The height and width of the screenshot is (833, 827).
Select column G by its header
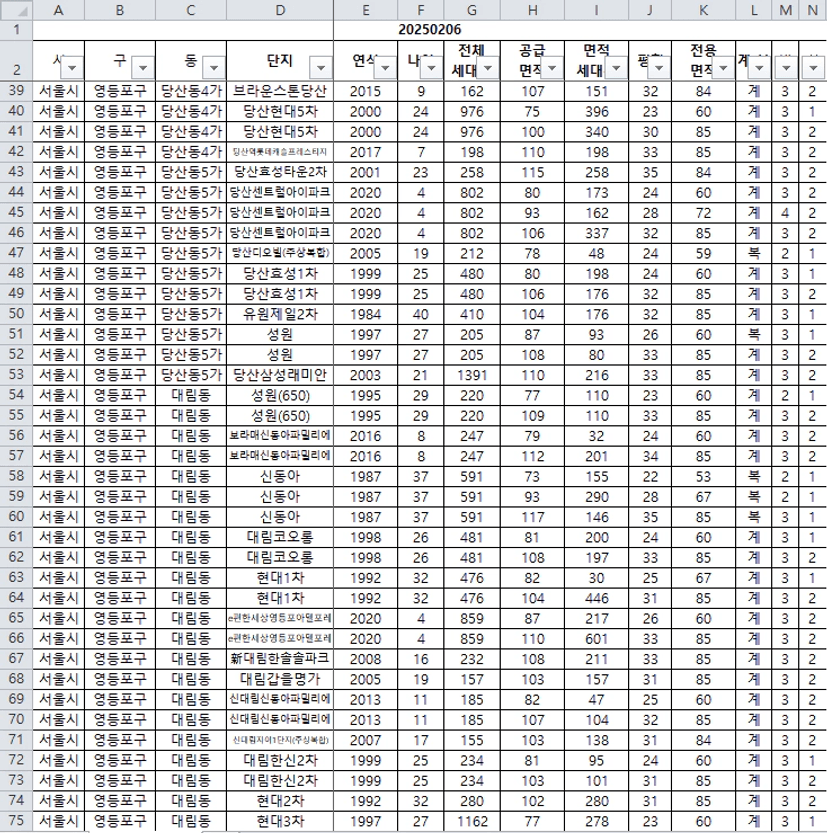pos(472,10)
